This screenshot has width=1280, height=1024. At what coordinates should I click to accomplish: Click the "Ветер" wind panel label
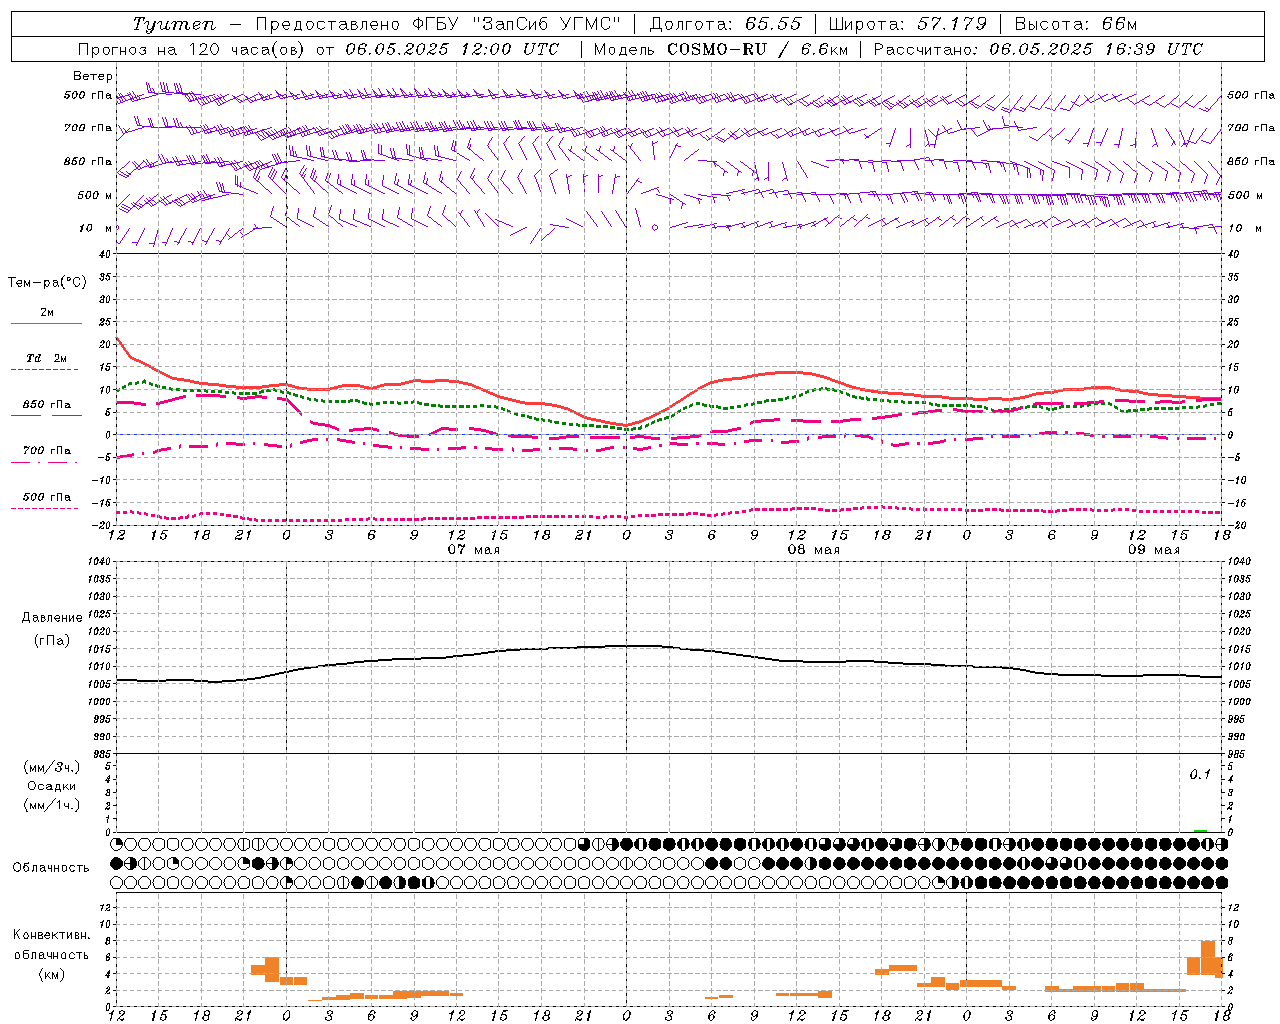(x=93, y=76)
